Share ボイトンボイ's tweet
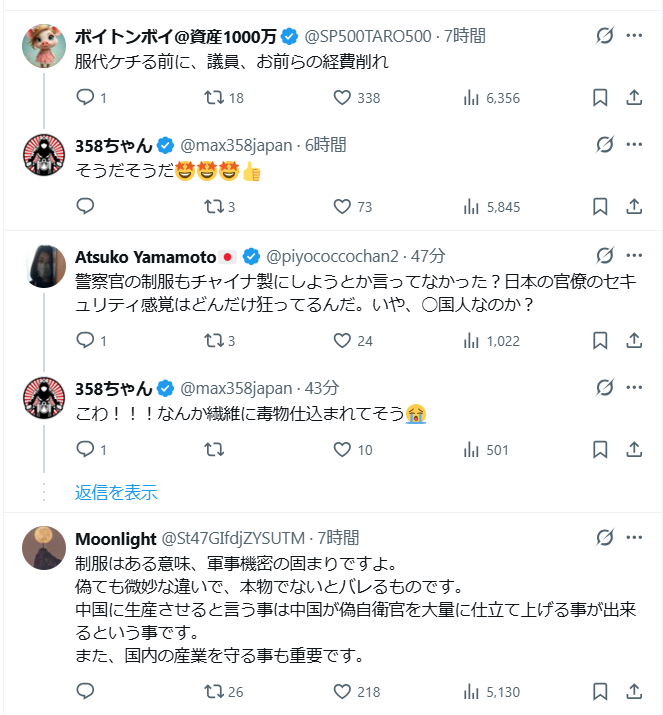663x715 pixels. click(x=633, y=97)
